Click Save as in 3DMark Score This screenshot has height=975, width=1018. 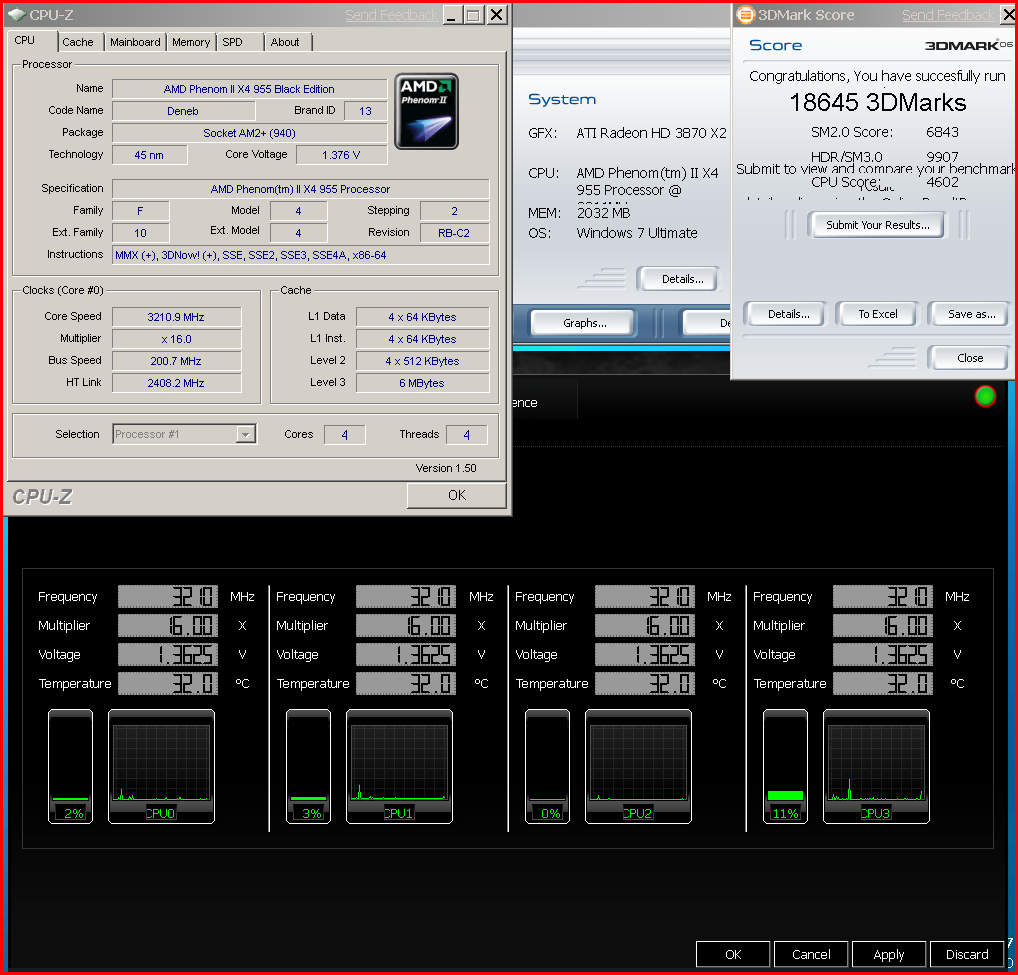click(971, 314)
